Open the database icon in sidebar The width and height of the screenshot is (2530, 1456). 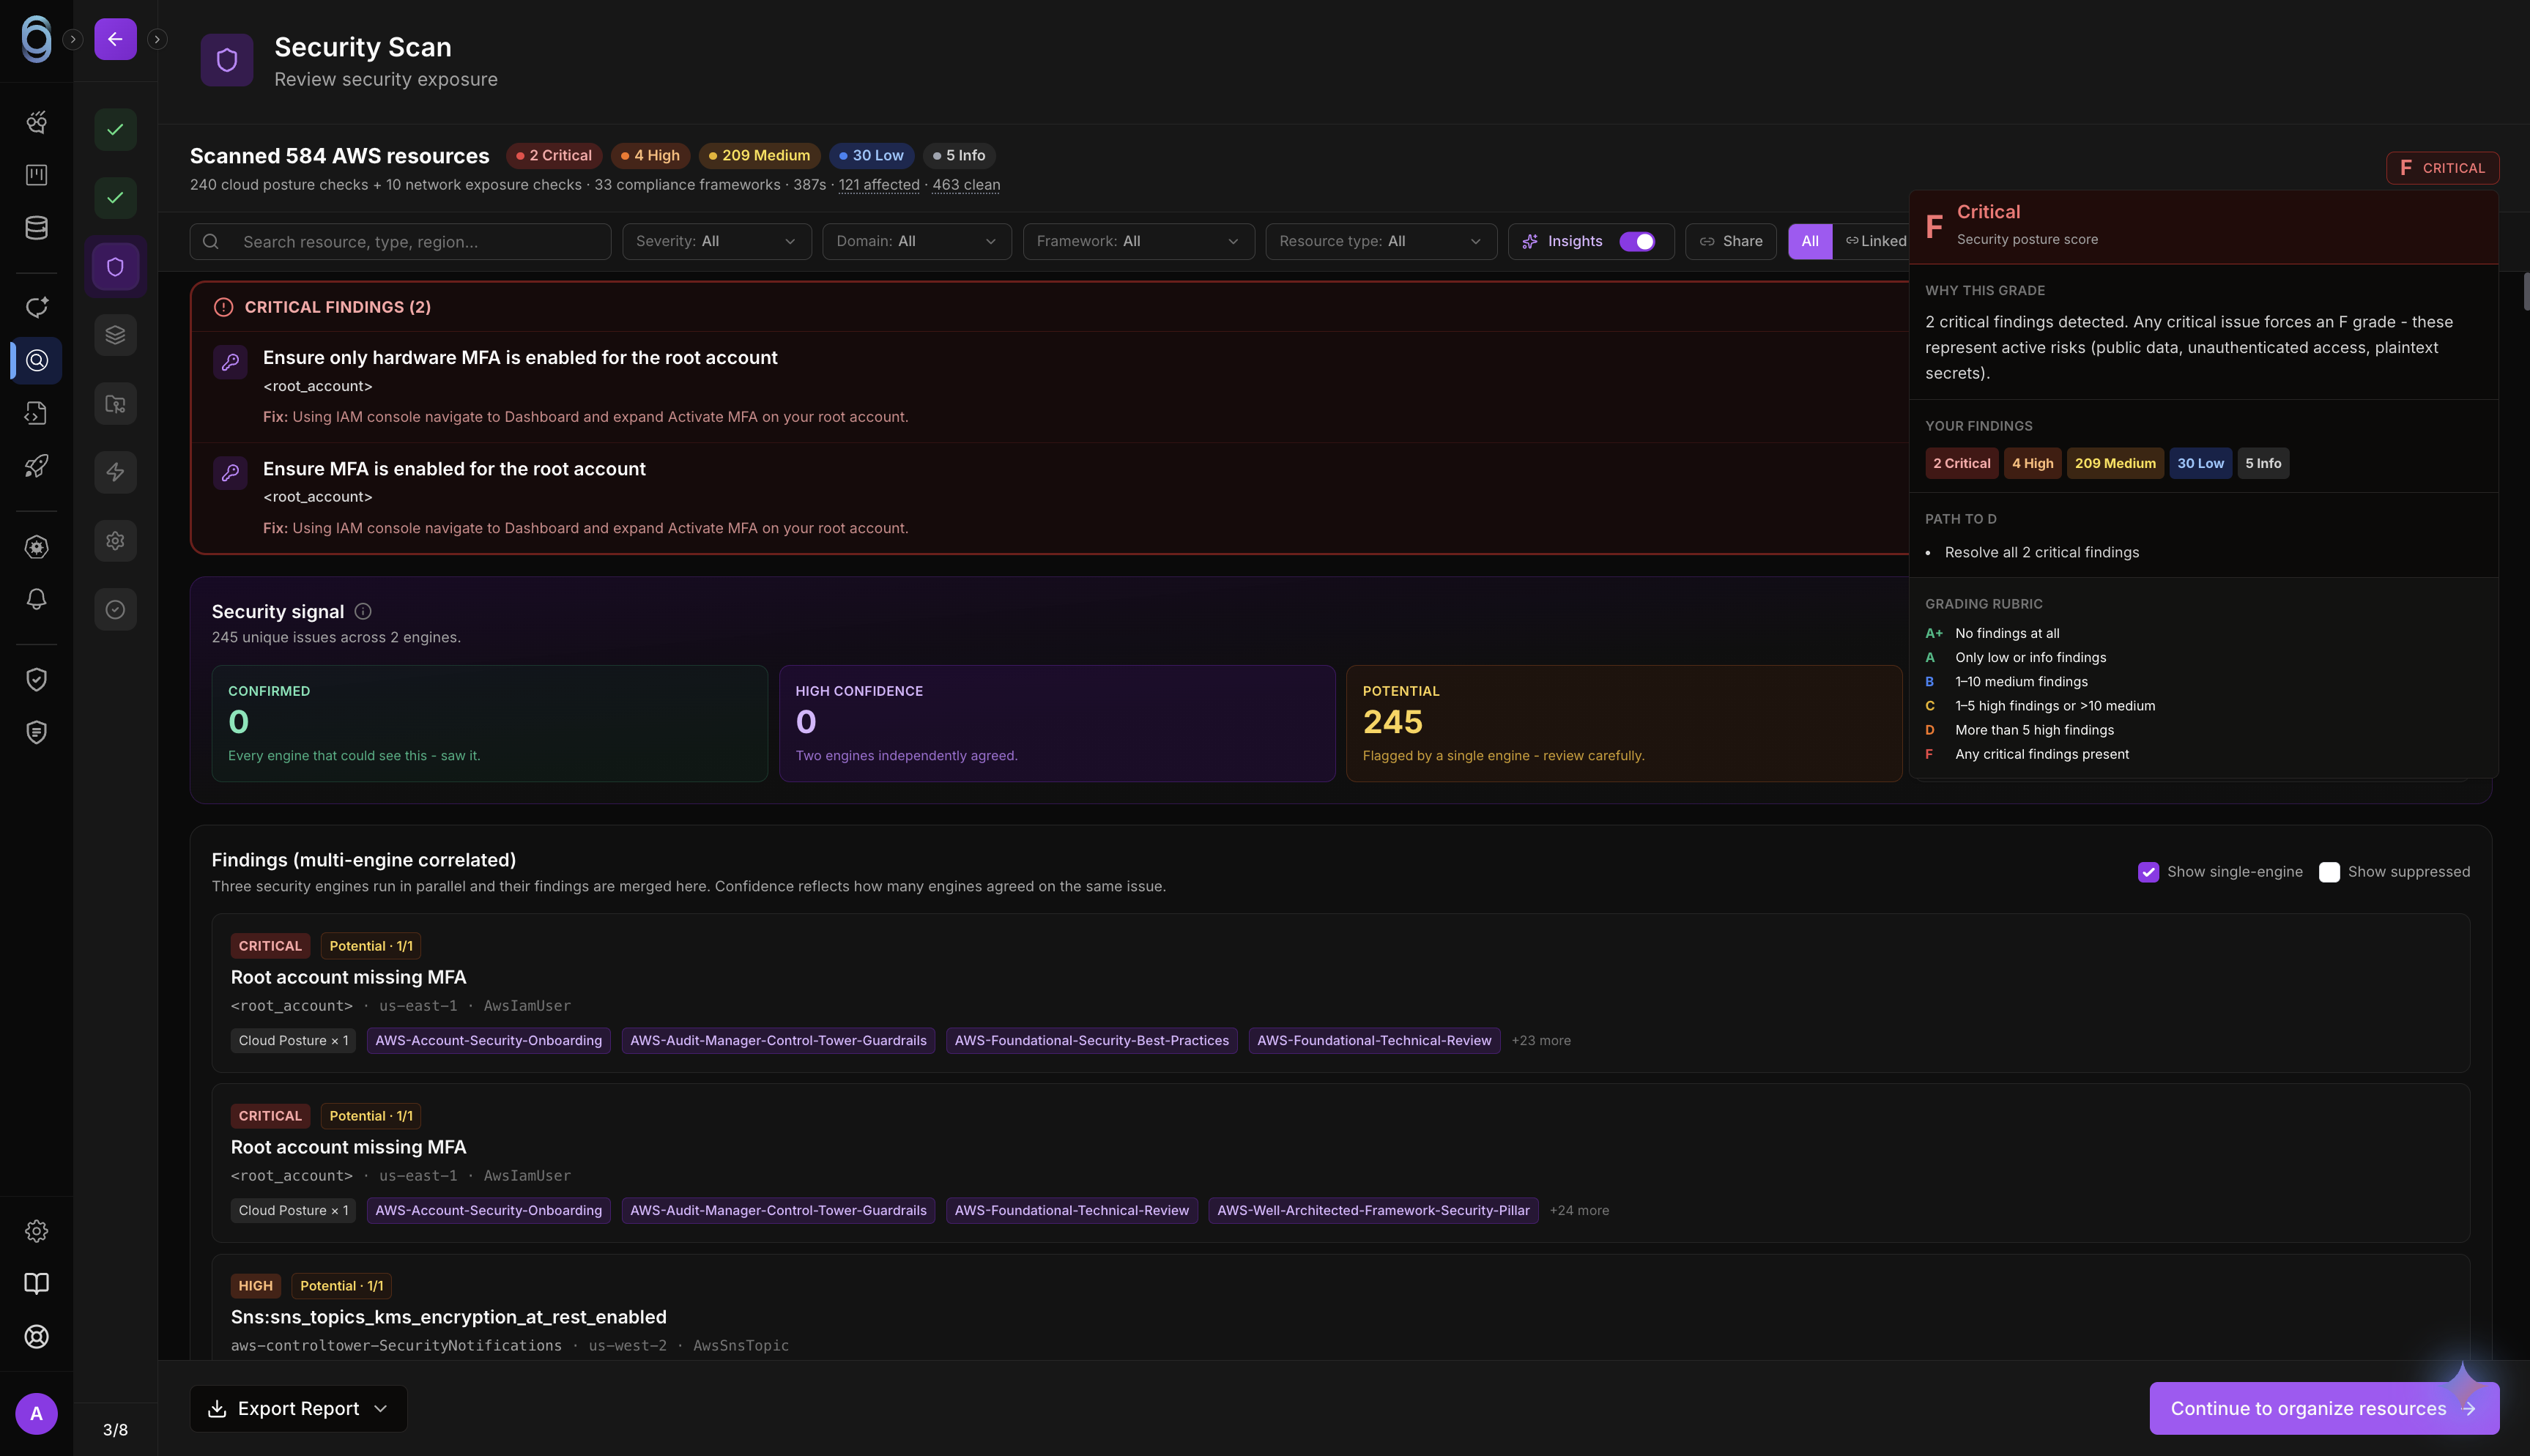coord(36,228)
